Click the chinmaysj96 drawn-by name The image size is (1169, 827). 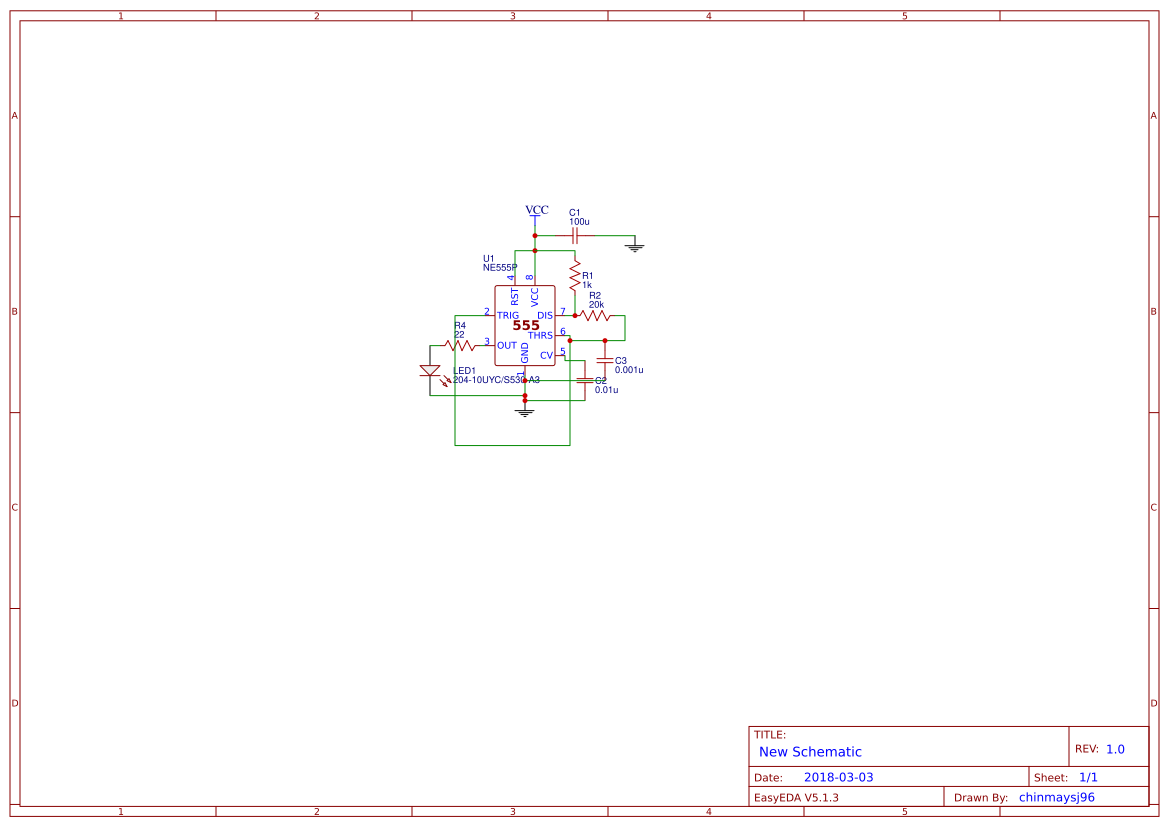1055,796
